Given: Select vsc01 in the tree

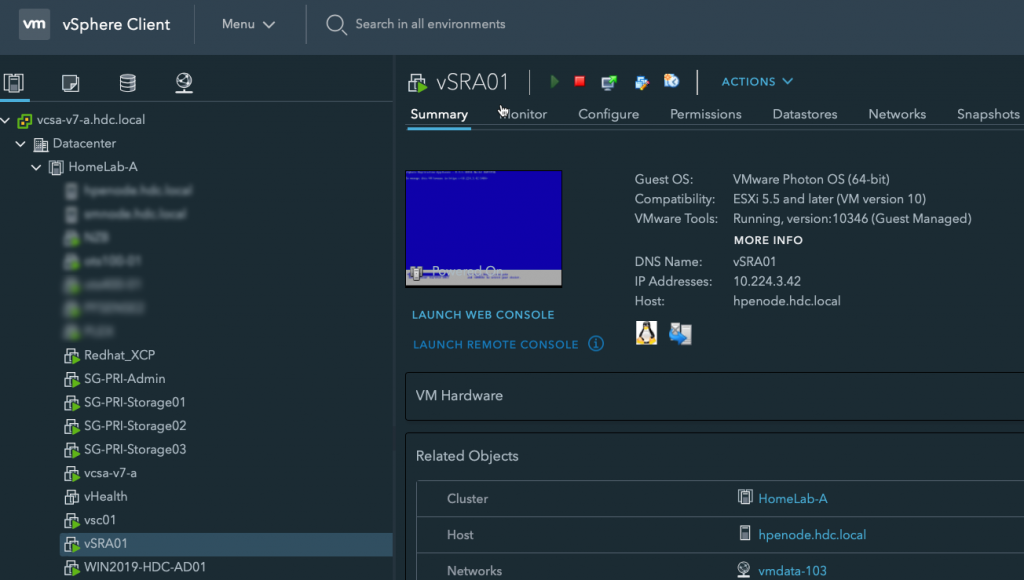Looking at the screenshot, I should [x=99, y=520].
